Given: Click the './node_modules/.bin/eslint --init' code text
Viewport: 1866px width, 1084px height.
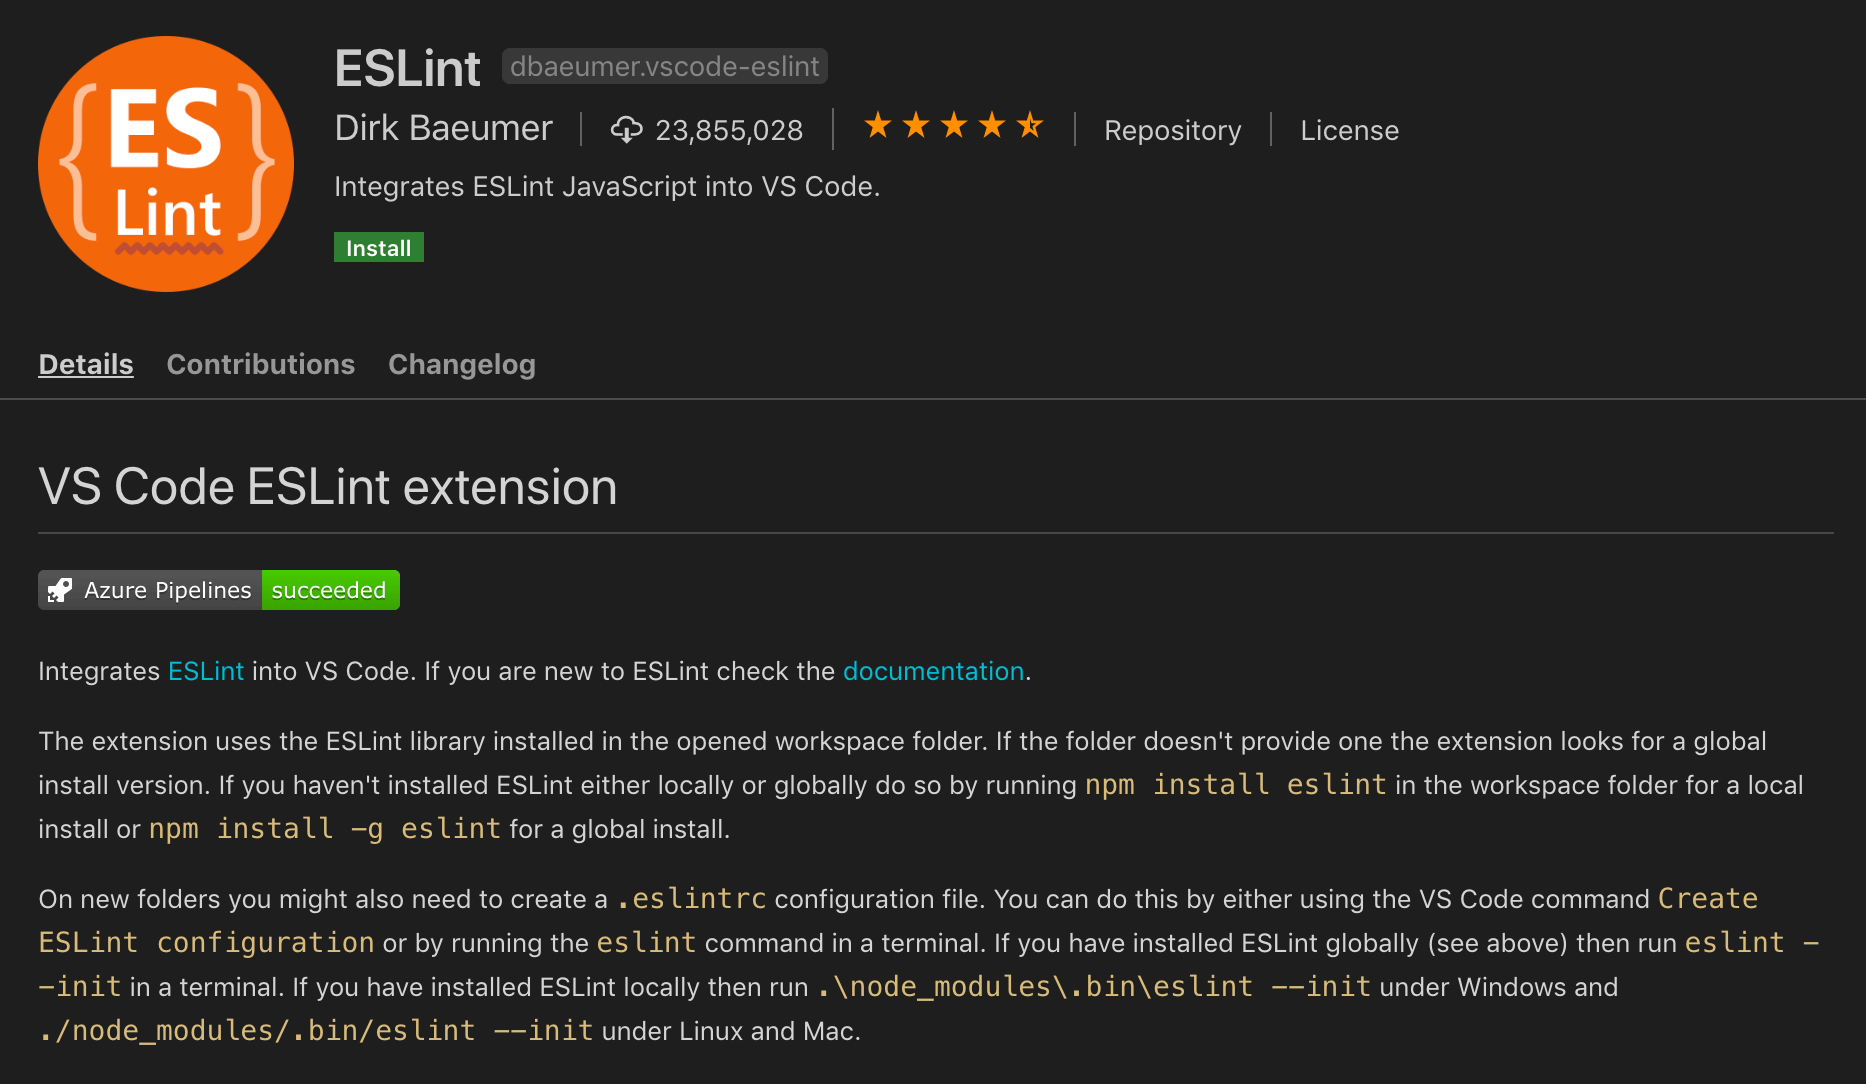Looking at the screenshot, I should tap(316, 1031).
